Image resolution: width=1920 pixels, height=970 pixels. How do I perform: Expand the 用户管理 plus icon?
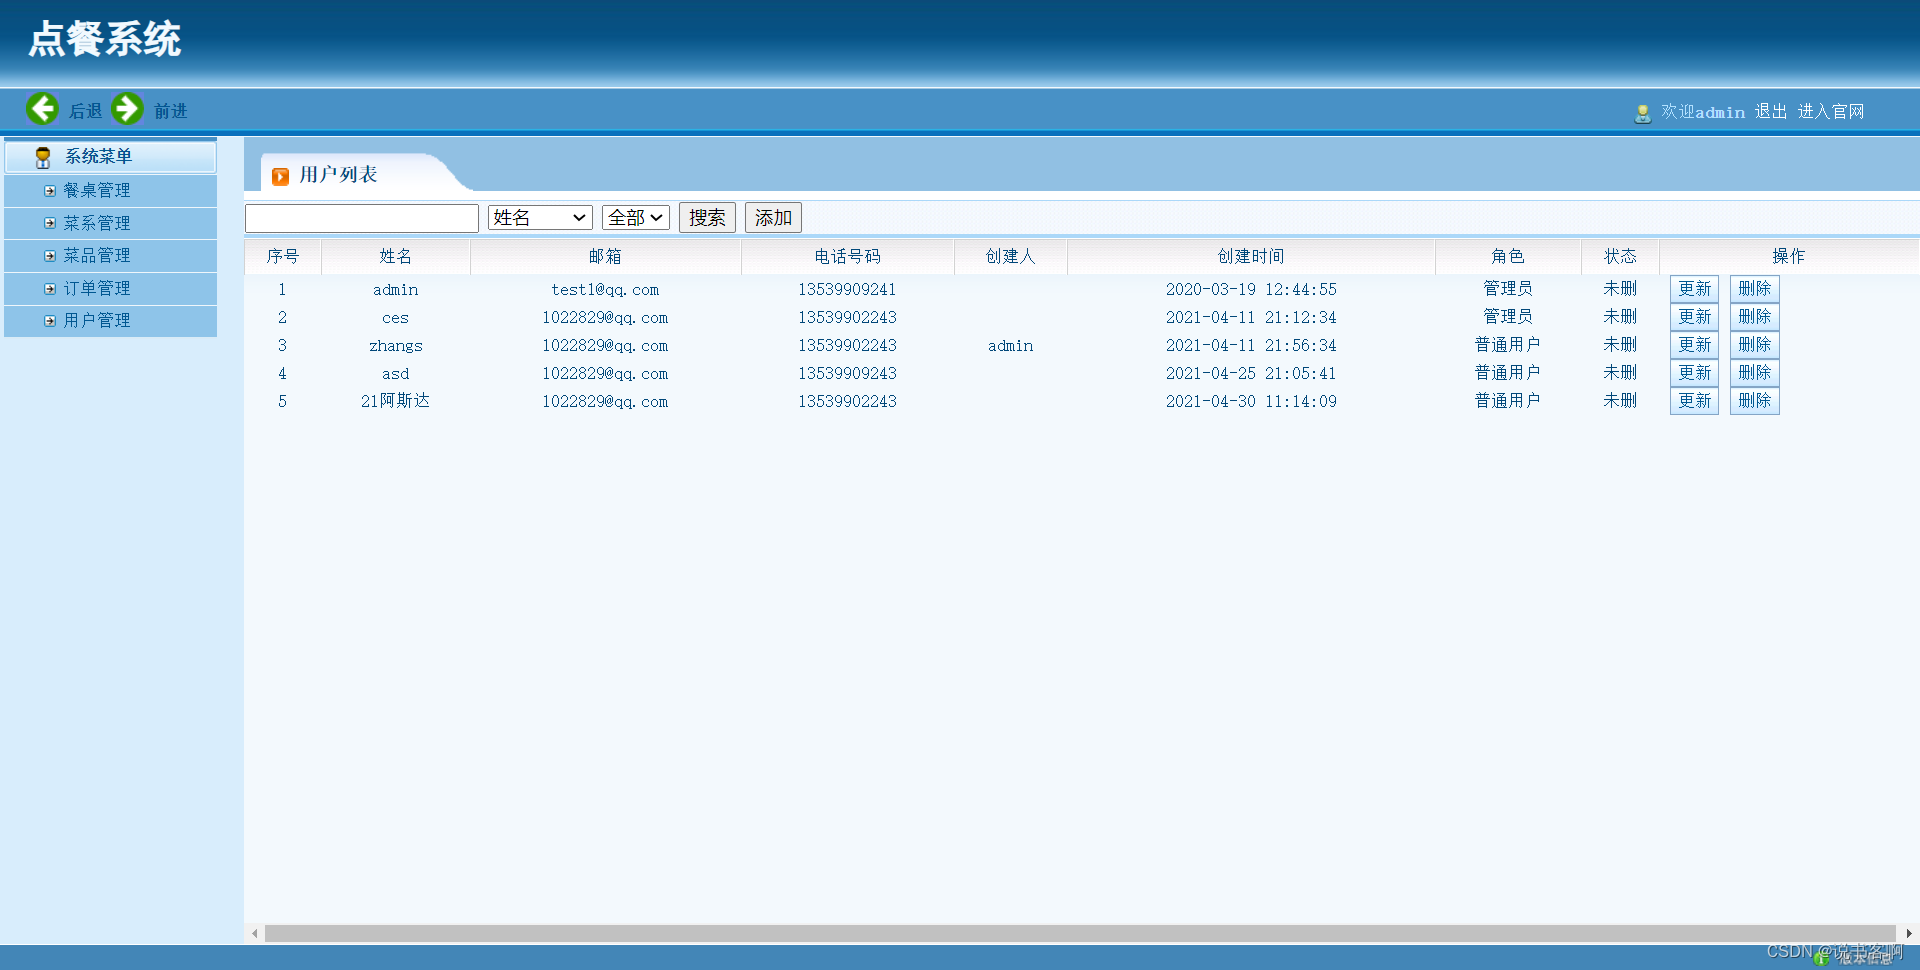[50, 321]
